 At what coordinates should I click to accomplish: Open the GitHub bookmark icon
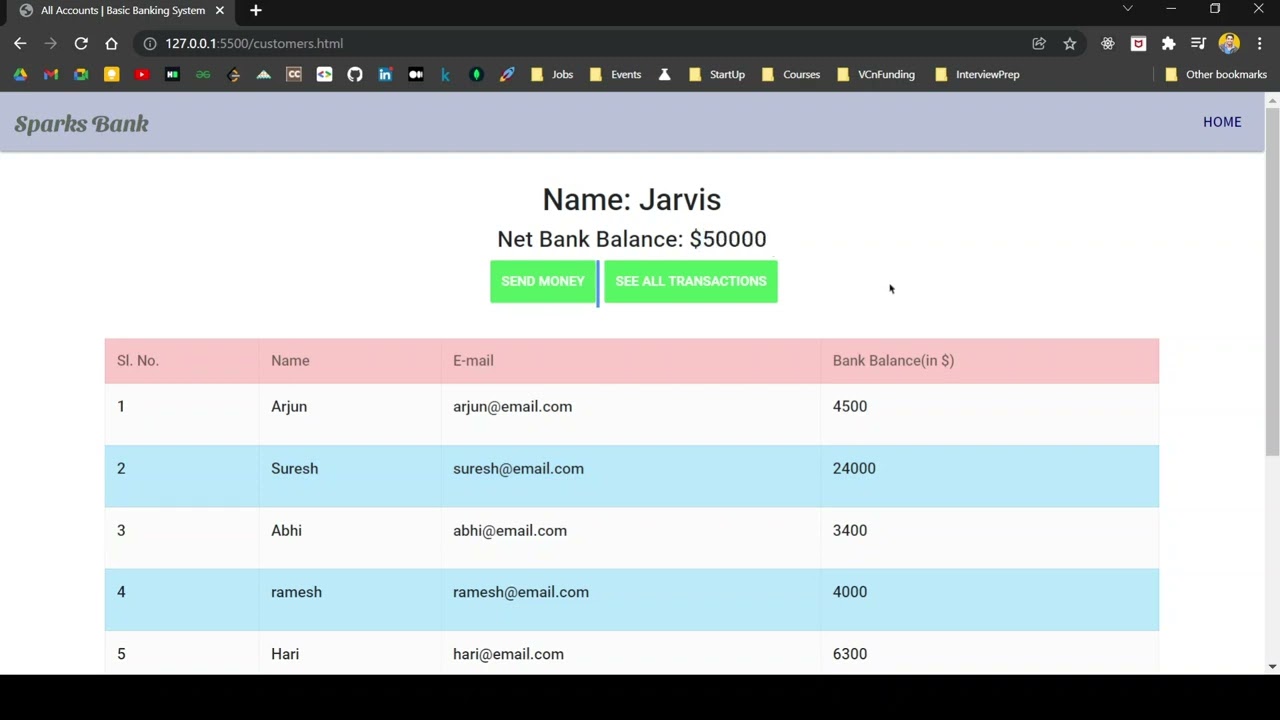coord(355,74)
